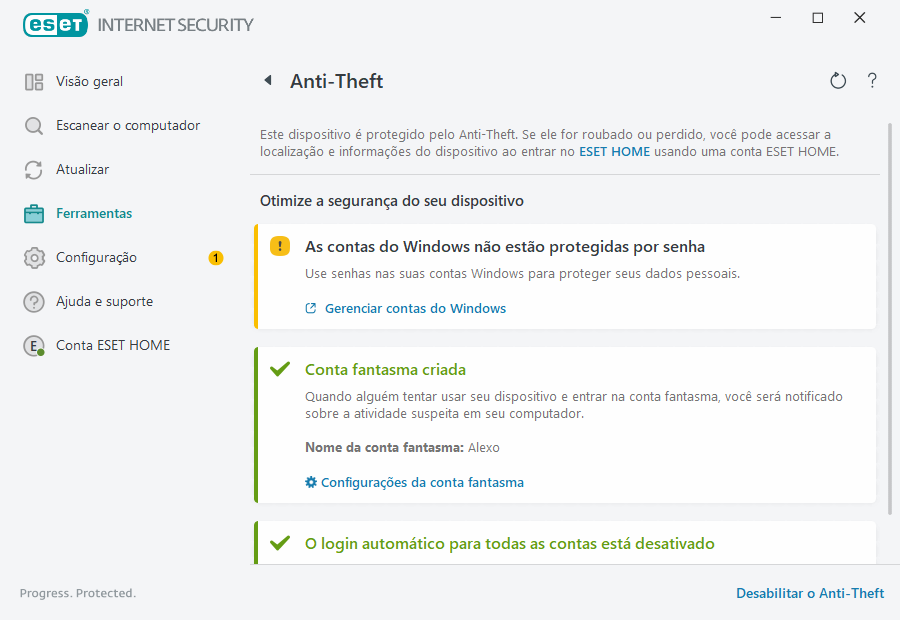Open the ESET logo

[56, 24]
